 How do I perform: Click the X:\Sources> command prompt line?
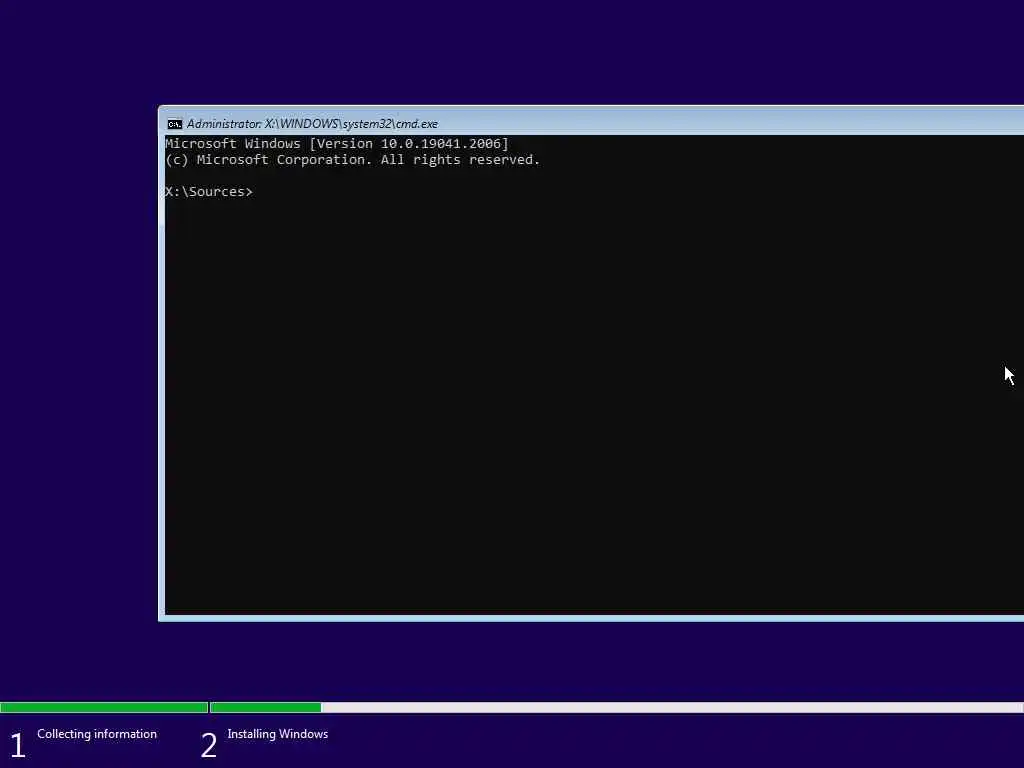coord(209,191)
